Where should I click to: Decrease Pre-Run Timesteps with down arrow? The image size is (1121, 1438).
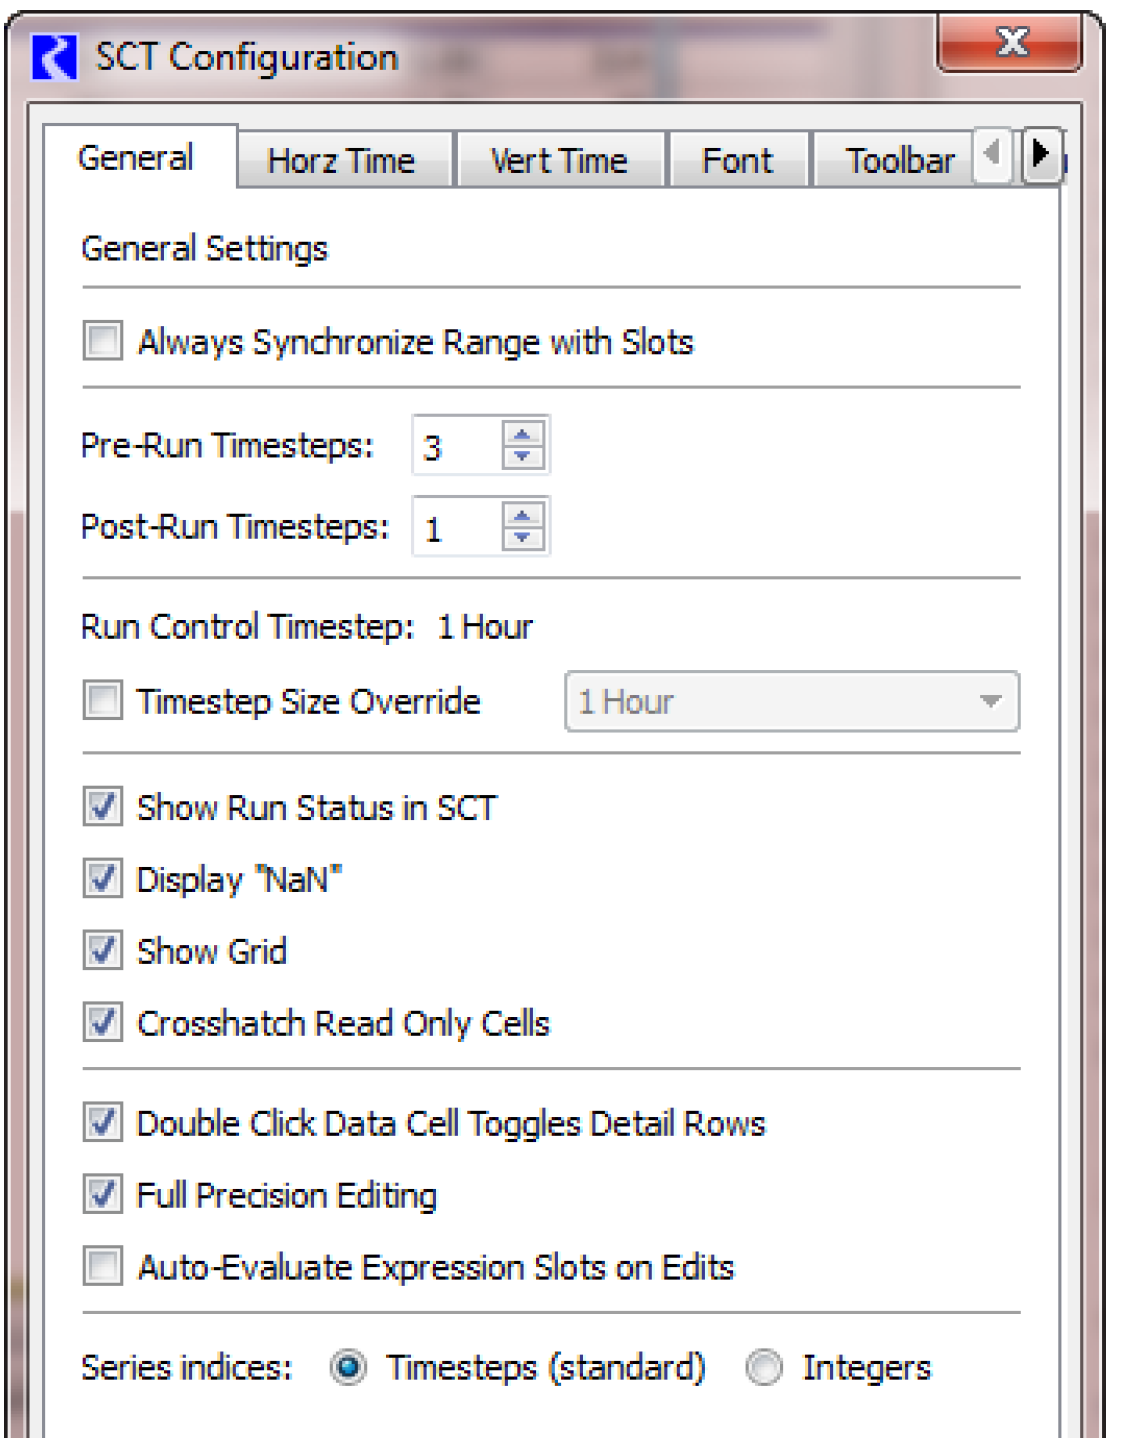(522, 457)
